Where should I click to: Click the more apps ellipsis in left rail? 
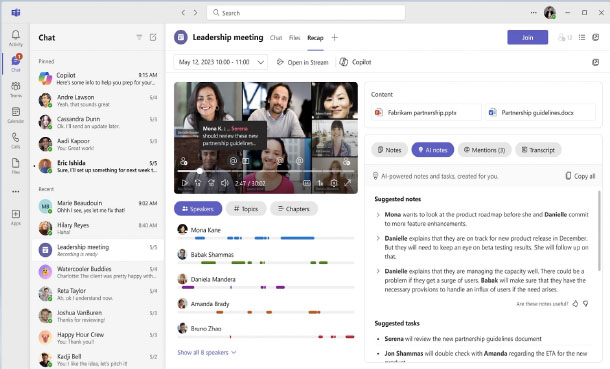pyautogui.click(x=16, y=191)
